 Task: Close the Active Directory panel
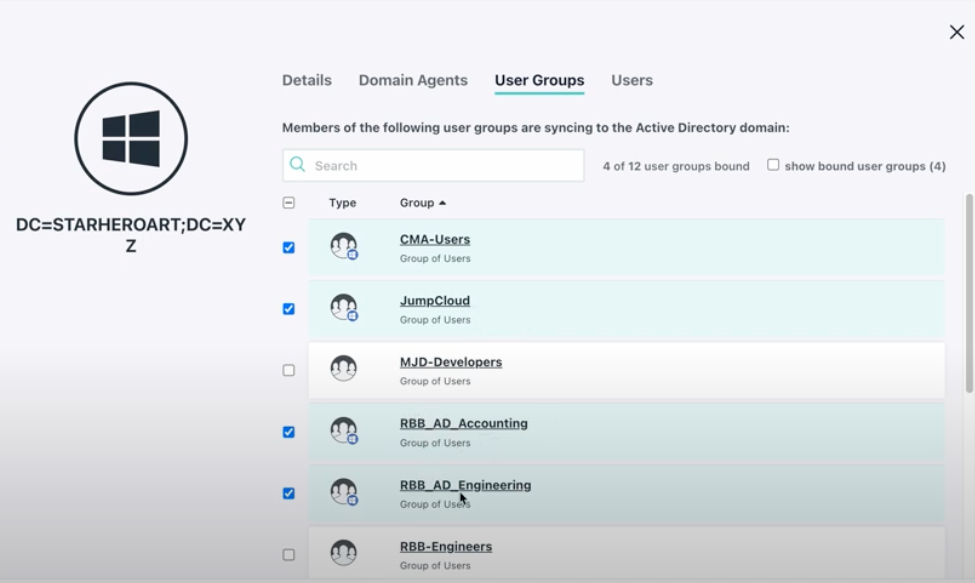pos(957,32)
